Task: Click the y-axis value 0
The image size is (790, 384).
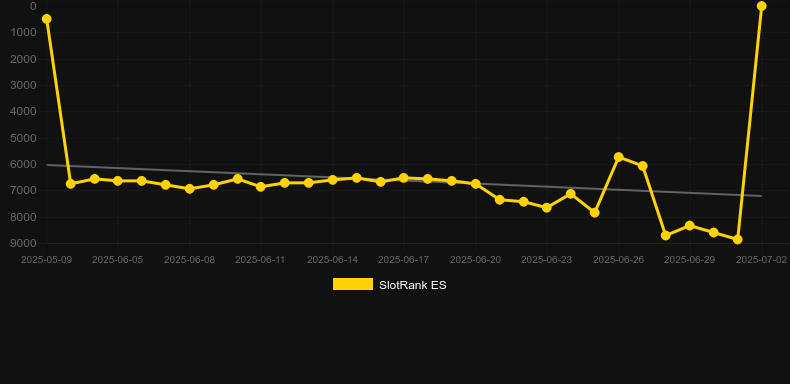Action: (x=33, y=6)
